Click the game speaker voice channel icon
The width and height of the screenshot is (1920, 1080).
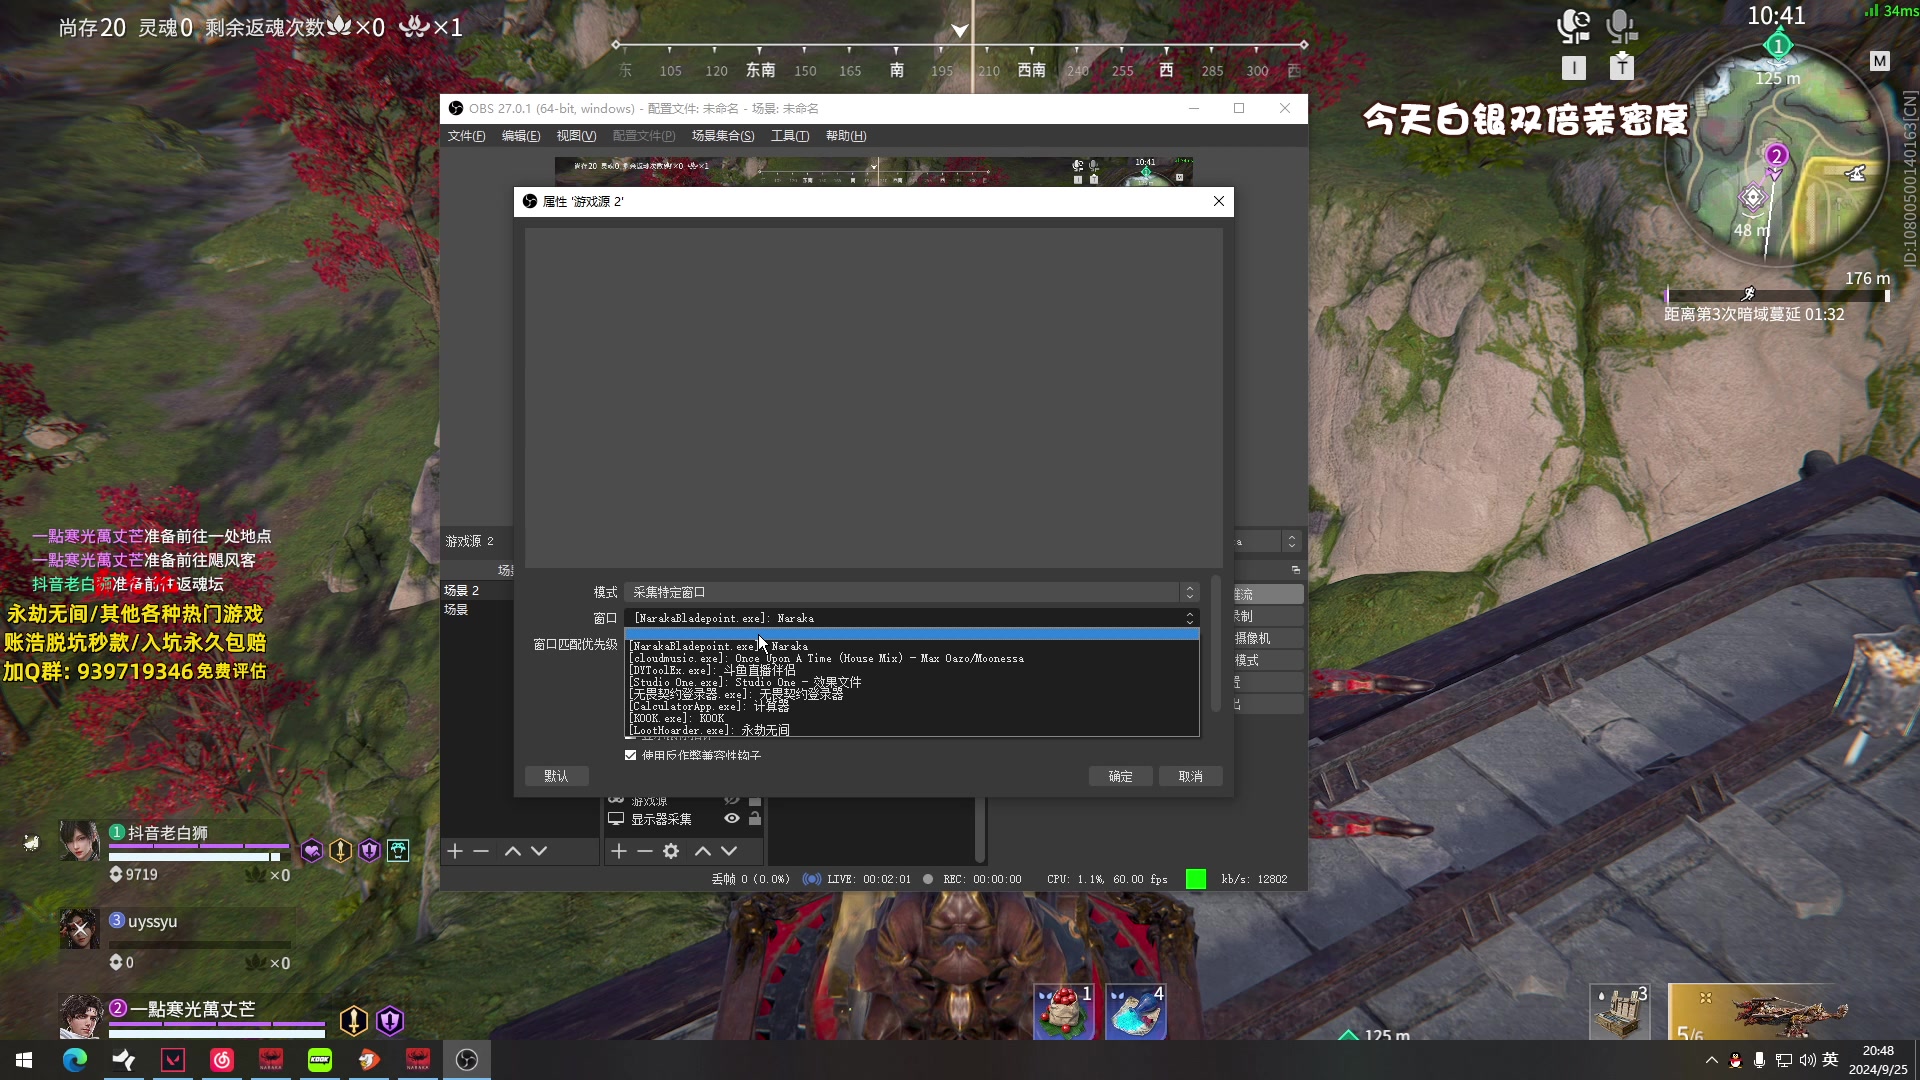(1574, 27)
